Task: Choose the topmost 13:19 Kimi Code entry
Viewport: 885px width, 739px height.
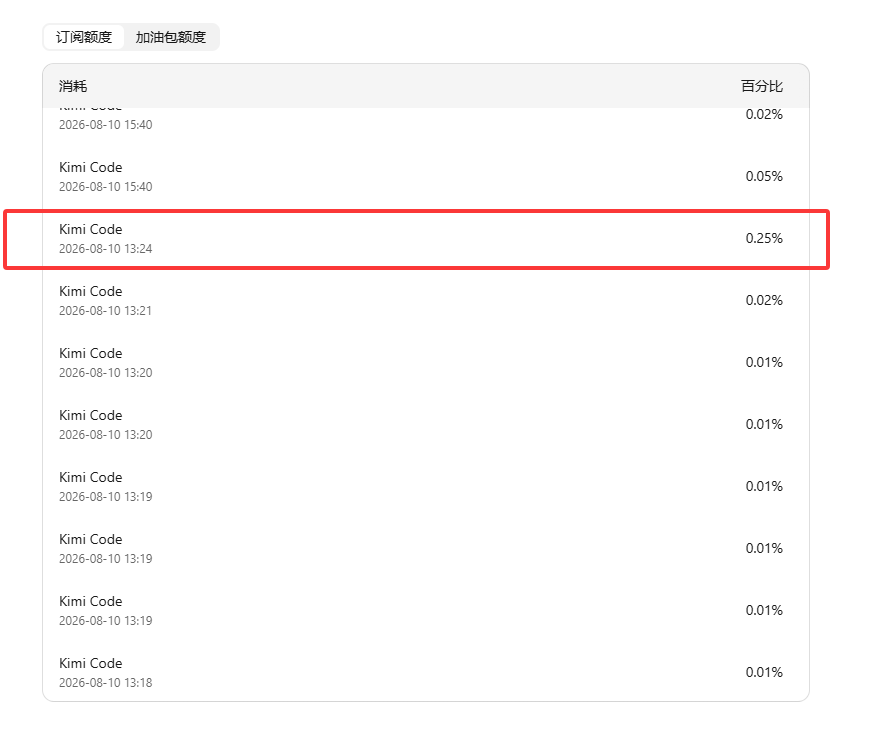Action: (x=426, y=487)
